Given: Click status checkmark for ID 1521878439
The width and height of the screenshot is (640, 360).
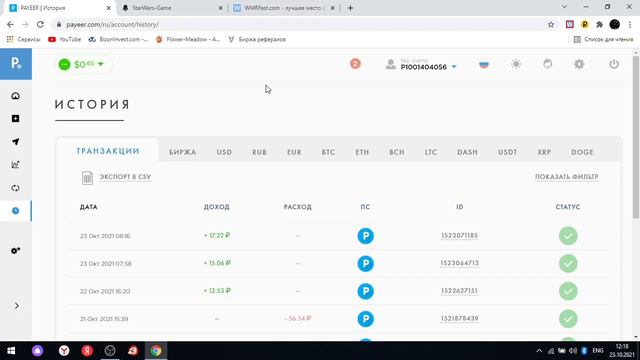Looking at the screenshot, I should click(x=568, y=319).
